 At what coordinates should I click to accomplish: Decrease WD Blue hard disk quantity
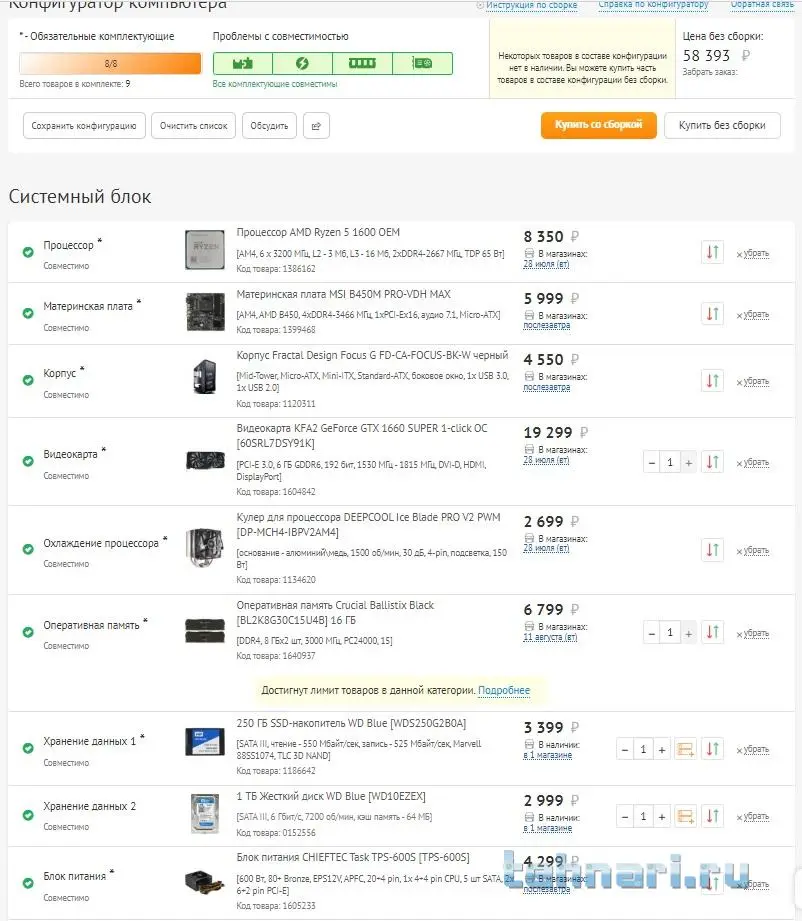(625, 816)
